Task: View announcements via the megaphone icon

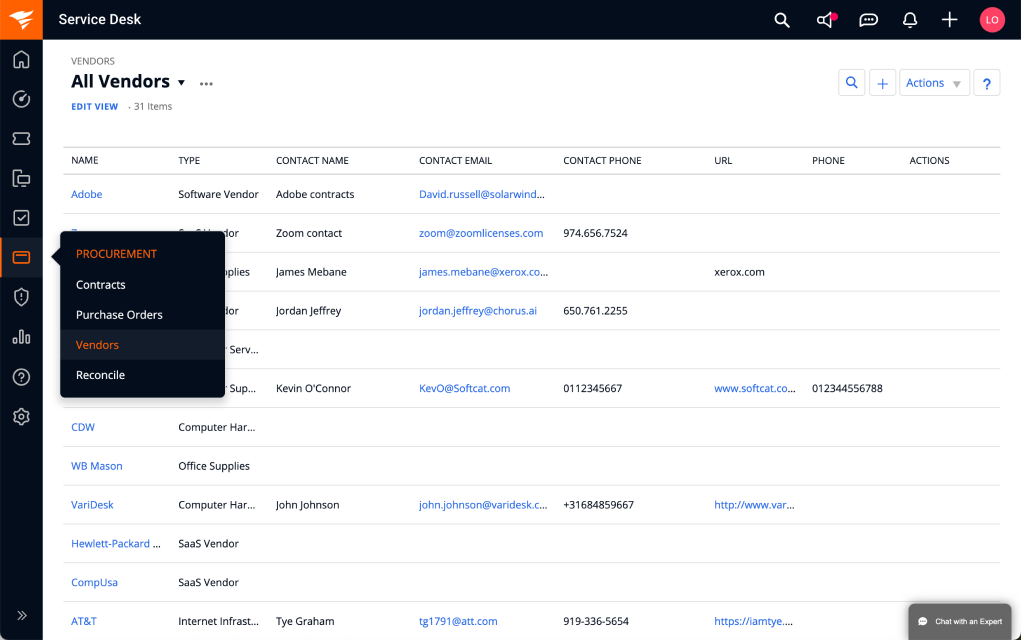Action: [x=822, y=20]
